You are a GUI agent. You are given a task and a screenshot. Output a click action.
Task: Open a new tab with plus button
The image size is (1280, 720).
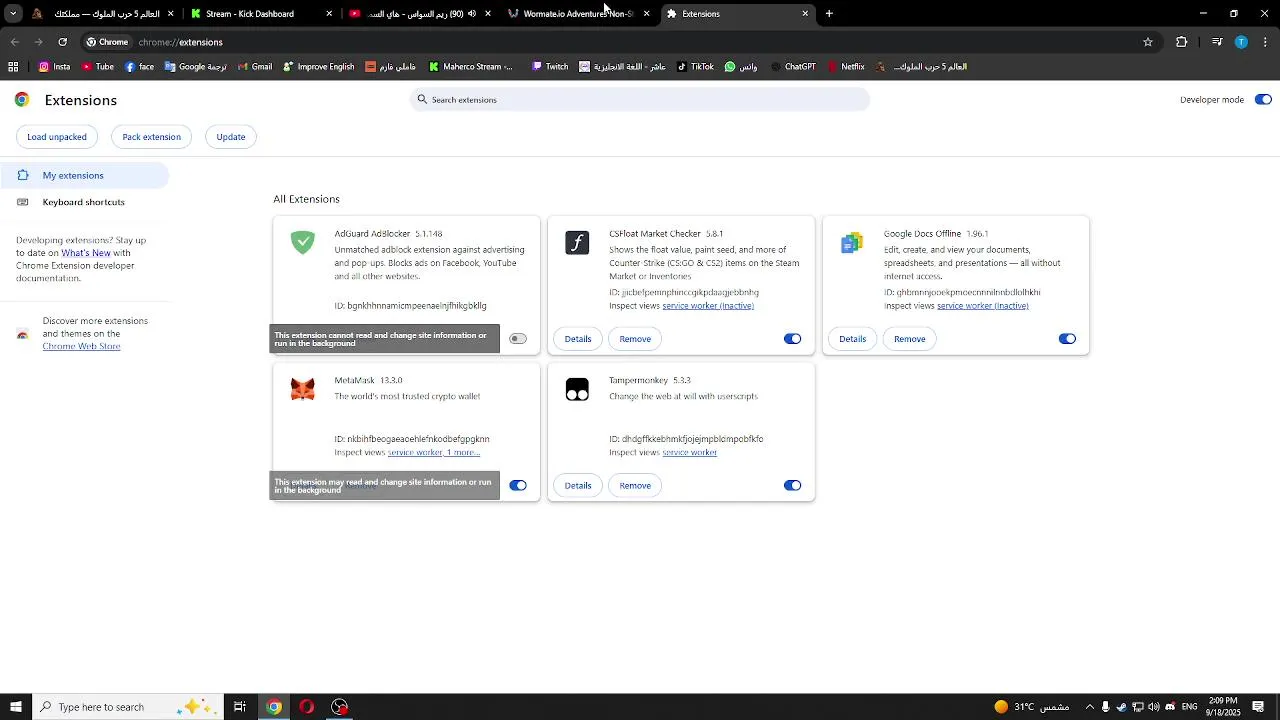[829, 14]
